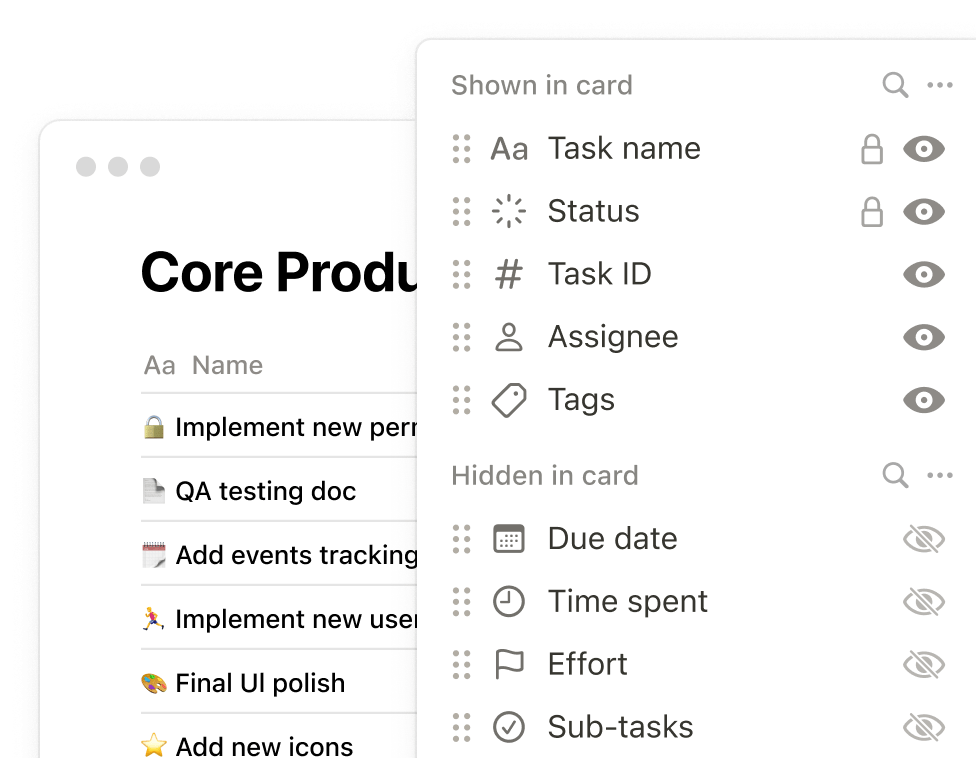This screenshot has width=976, height=758.
Task: Hide the Assignee property from card
Action: pyautogui.click(x=923, y=337)
